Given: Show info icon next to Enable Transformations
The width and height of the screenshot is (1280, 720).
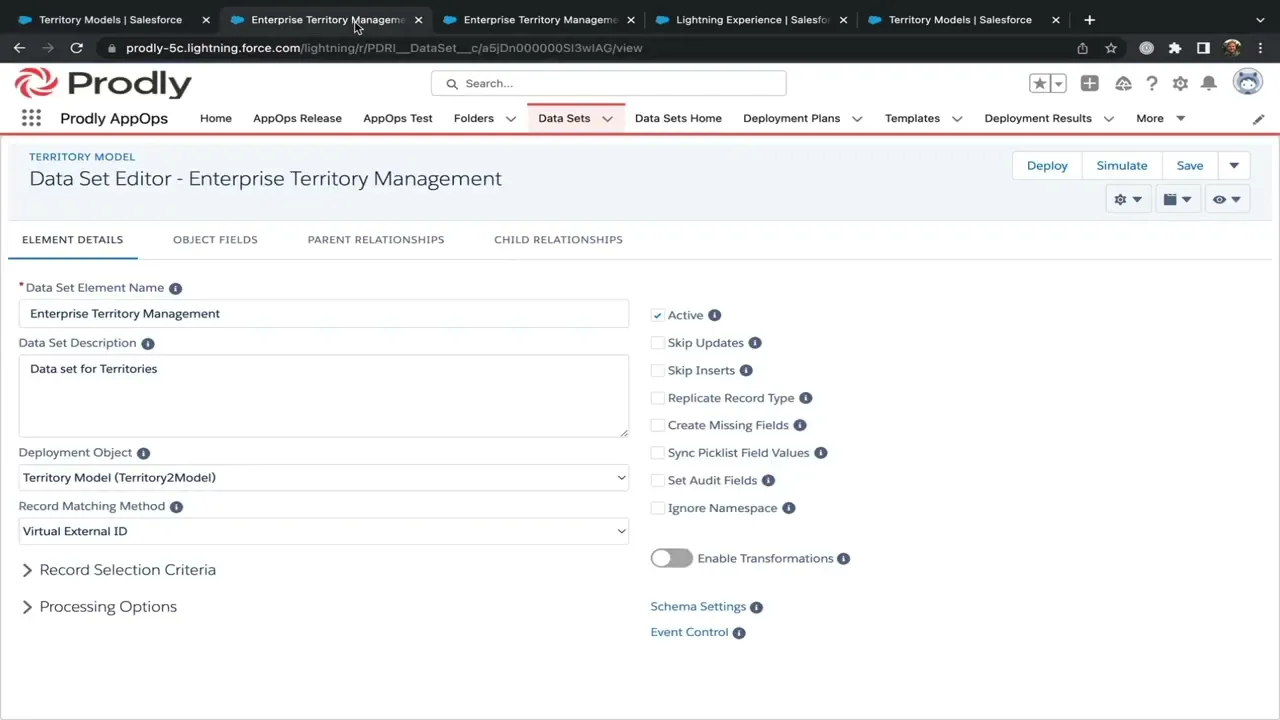Looking at the screenshot, I should (x=844, y=559).
